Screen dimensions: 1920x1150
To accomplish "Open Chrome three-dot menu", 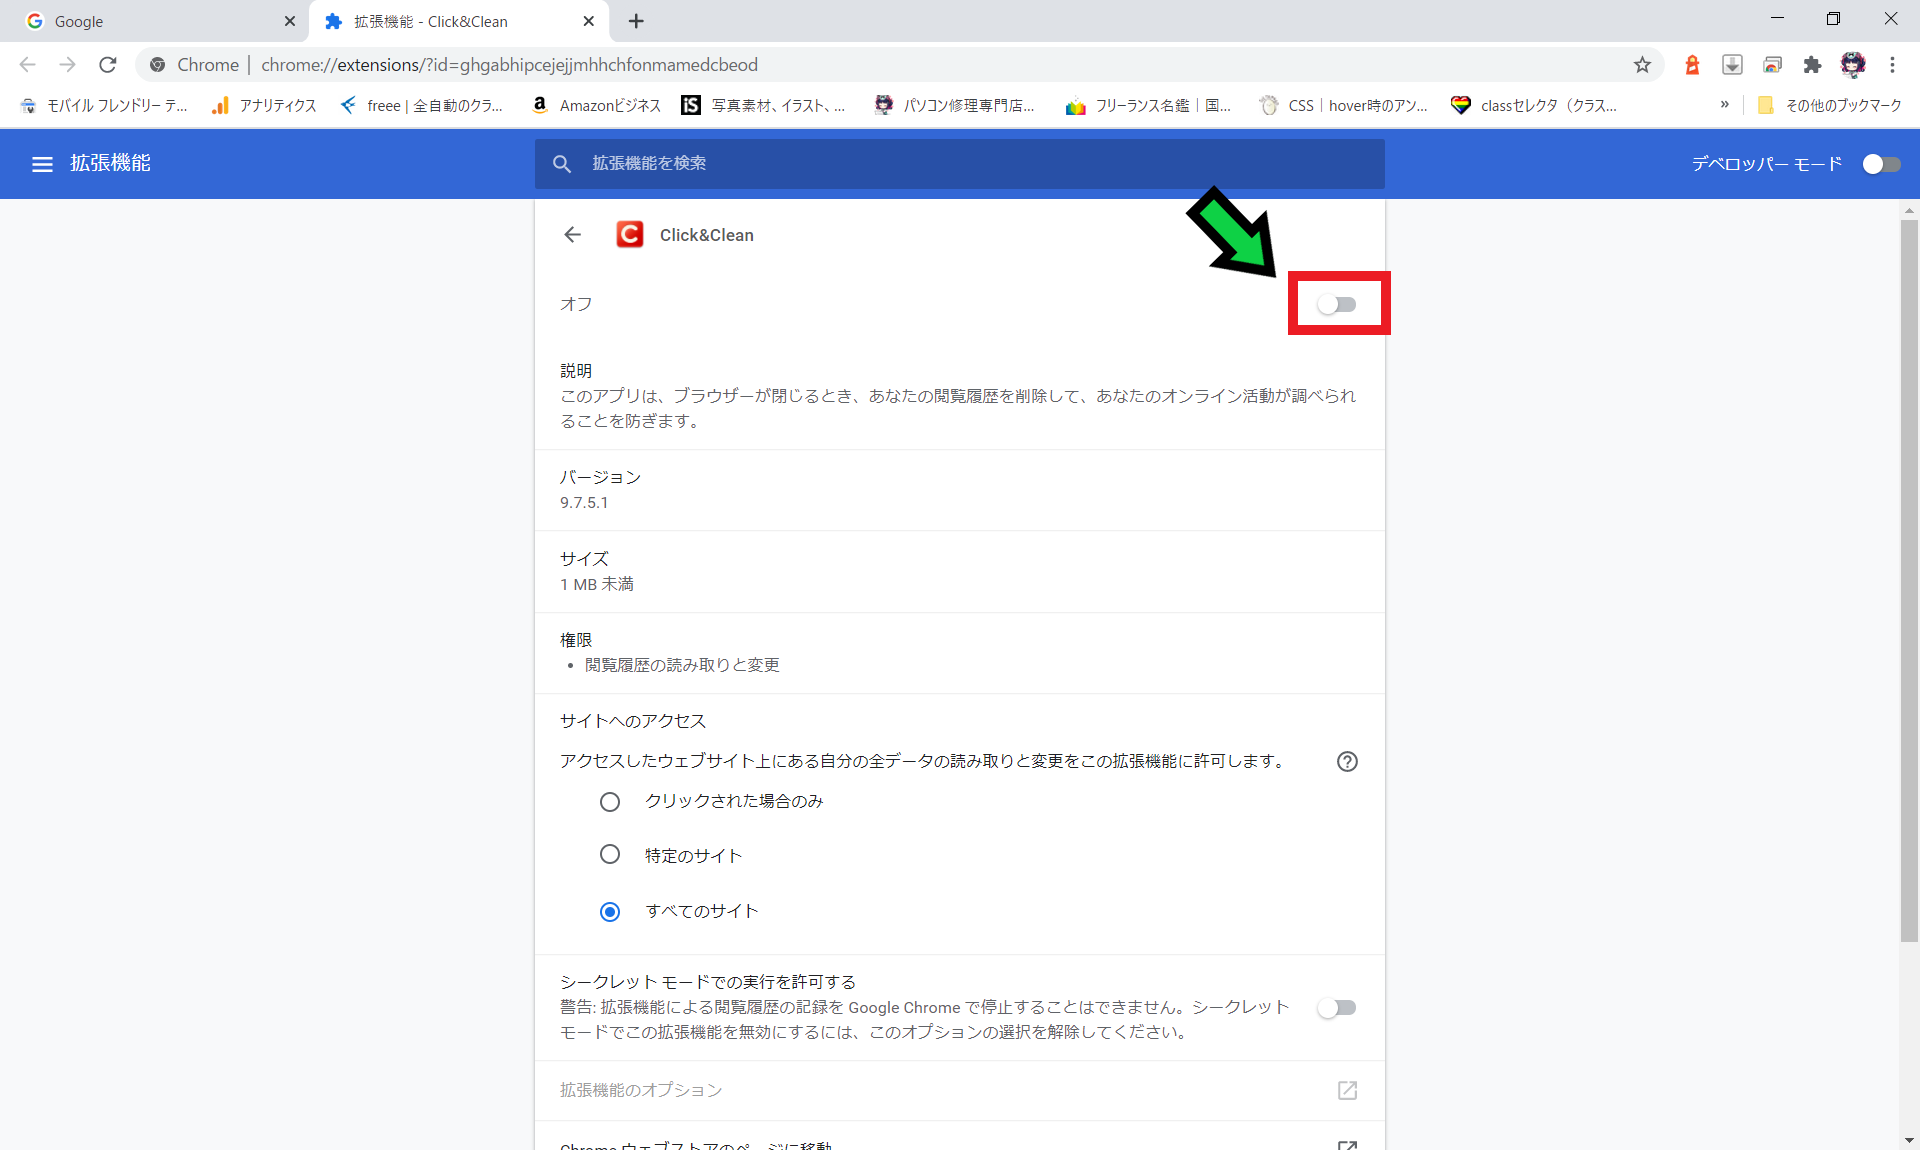I will point(1892,65).
